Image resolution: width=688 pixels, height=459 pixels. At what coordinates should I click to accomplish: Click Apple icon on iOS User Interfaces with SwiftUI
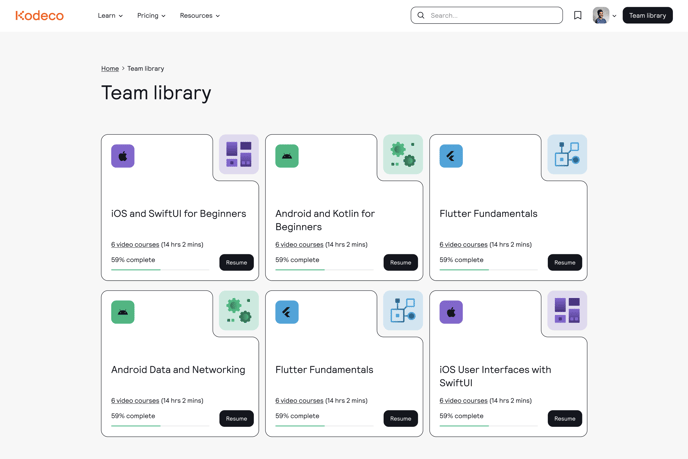click(451, 312)
